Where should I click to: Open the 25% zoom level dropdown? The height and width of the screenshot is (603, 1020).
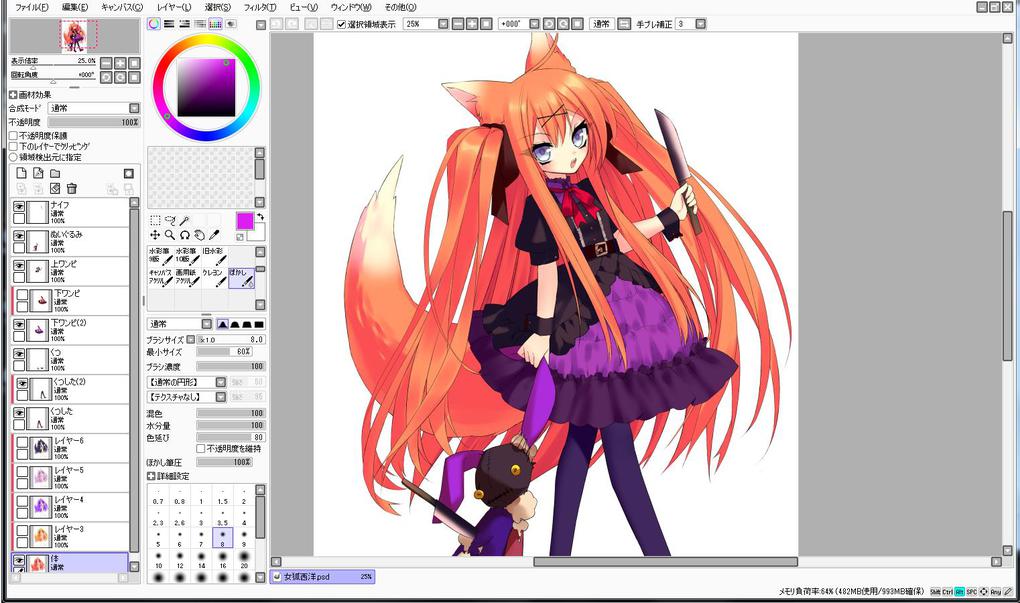tap(443, 24)
